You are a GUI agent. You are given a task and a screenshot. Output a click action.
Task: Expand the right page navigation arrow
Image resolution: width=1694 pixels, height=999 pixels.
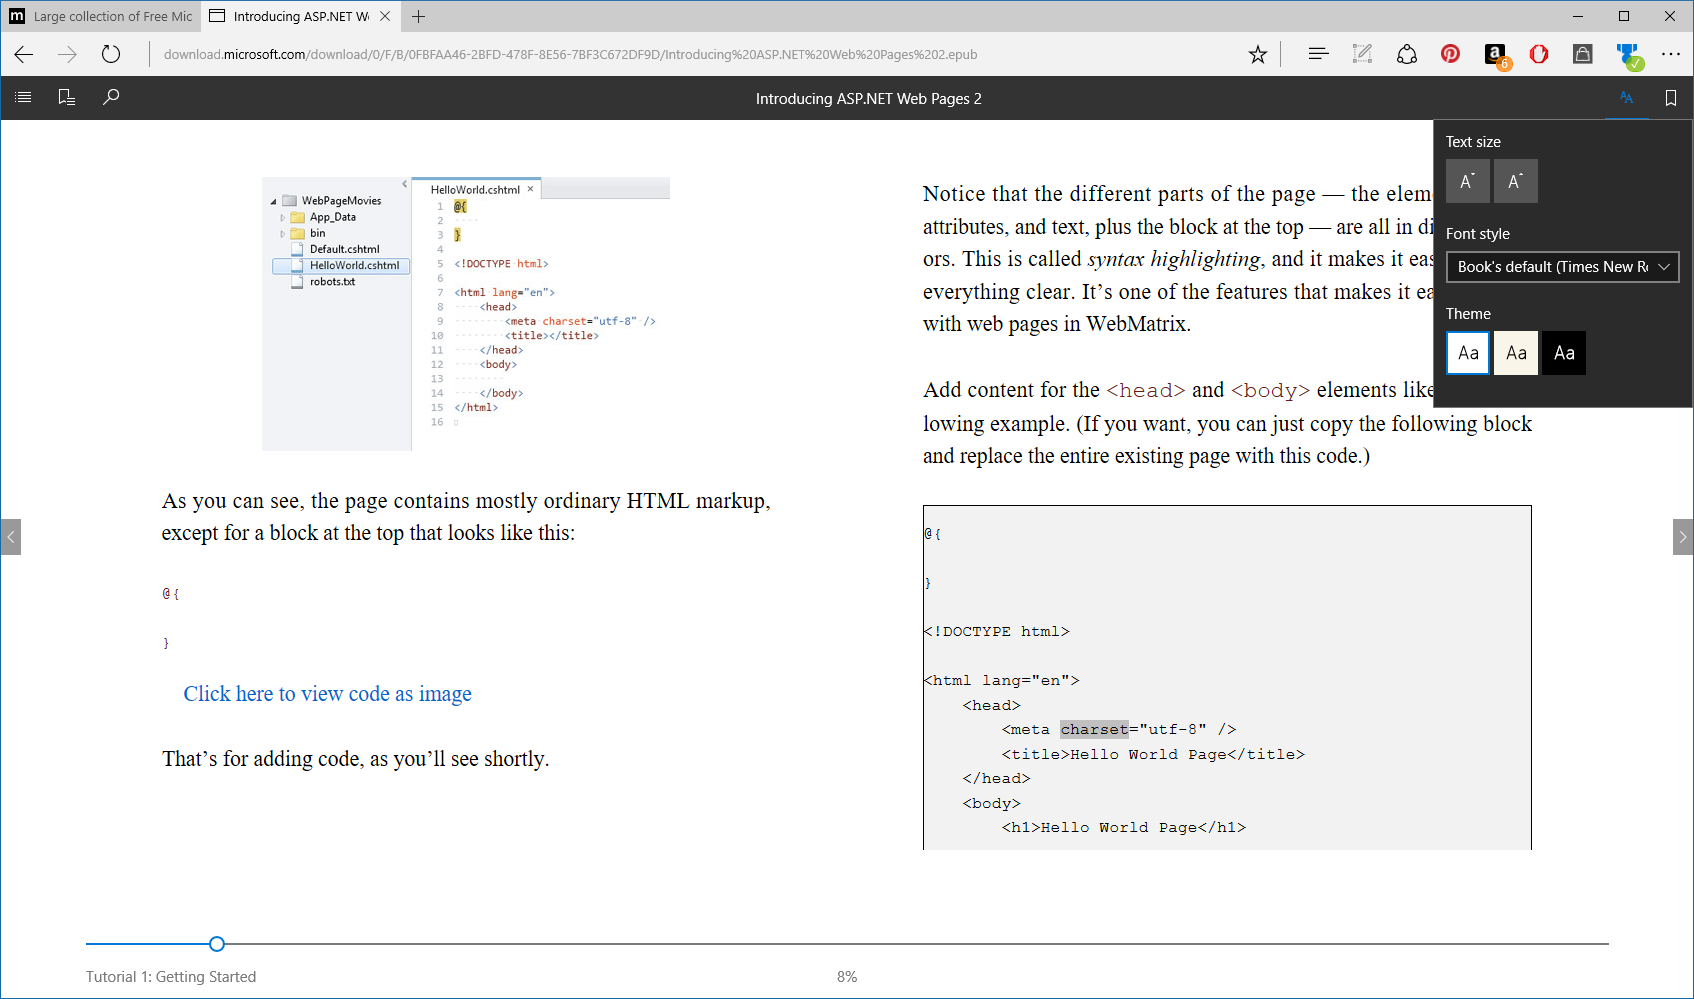(1681, 537)
